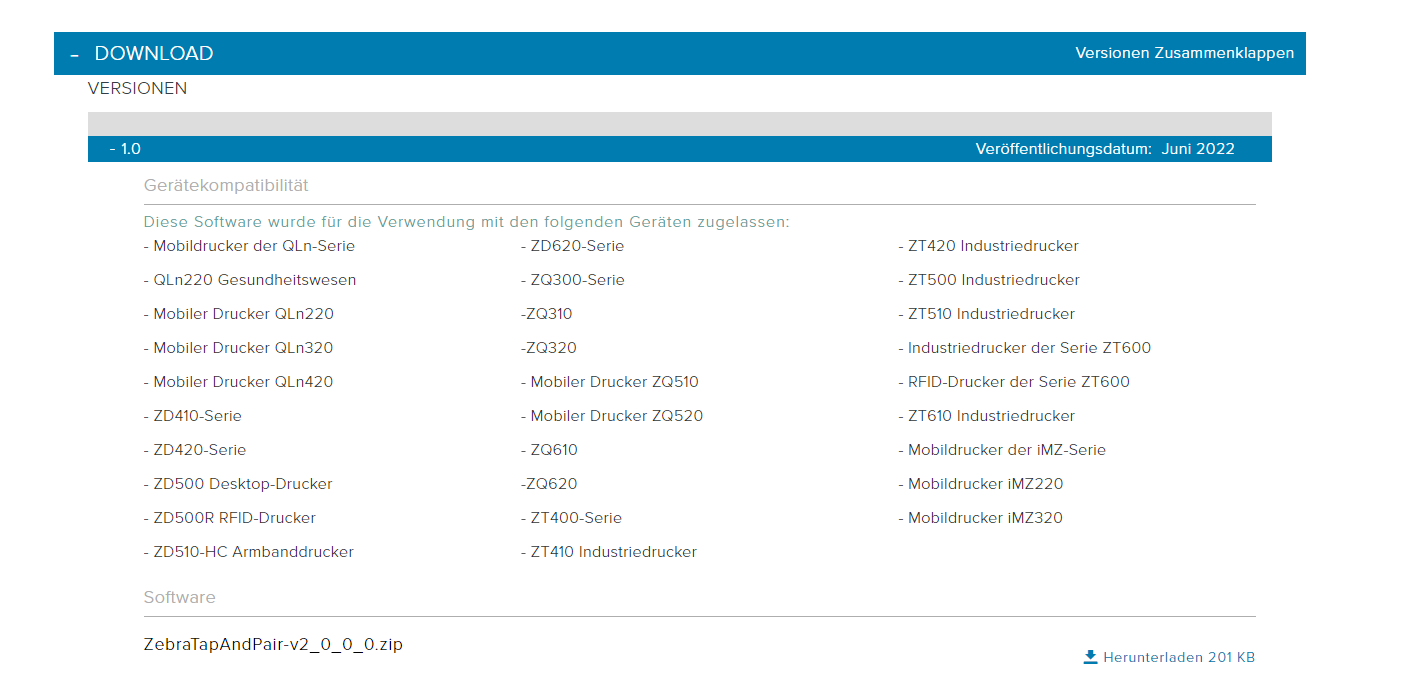Open ZD500 Desktop-Drucker link
The width and height of the screenshot is (1405, 689).
point(238,484)
